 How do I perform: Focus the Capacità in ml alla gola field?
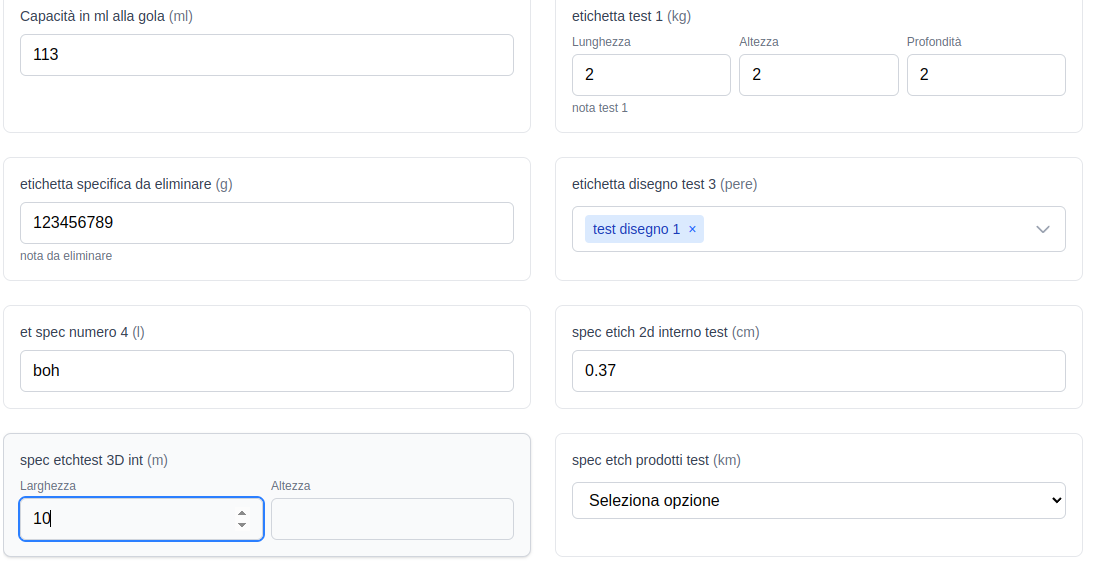point(266,55)
